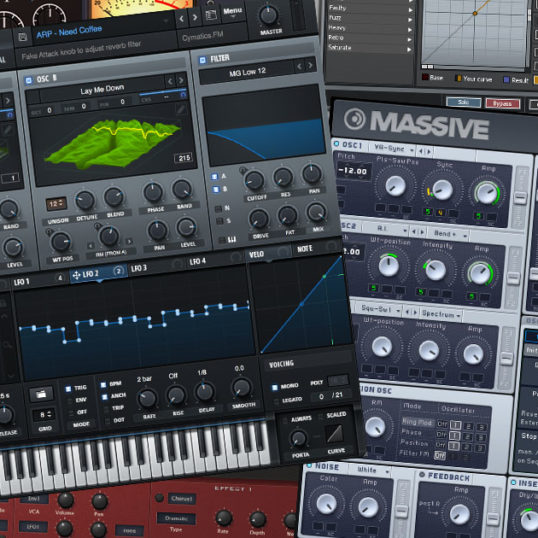Click the OSC B WT POS knob
This screenshot has width=538, height=538.
click(x=61, y=242)
